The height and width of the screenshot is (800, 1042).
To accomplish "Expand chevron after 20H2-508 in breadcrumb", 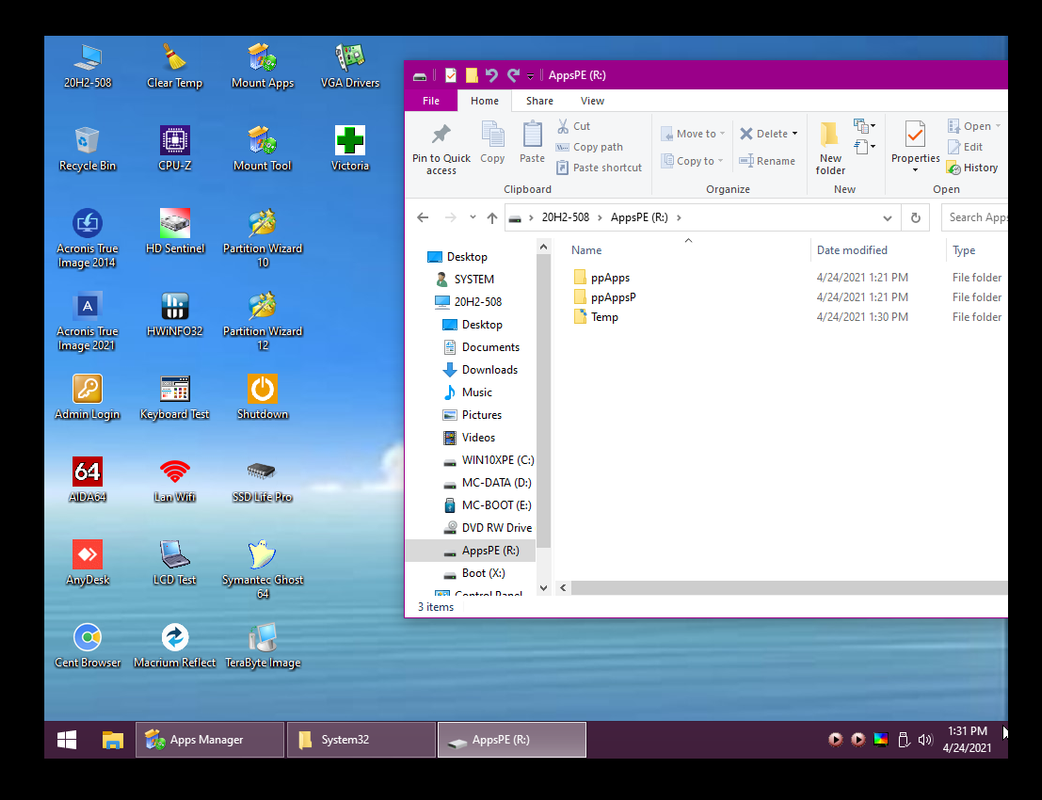I will point(599,217).
